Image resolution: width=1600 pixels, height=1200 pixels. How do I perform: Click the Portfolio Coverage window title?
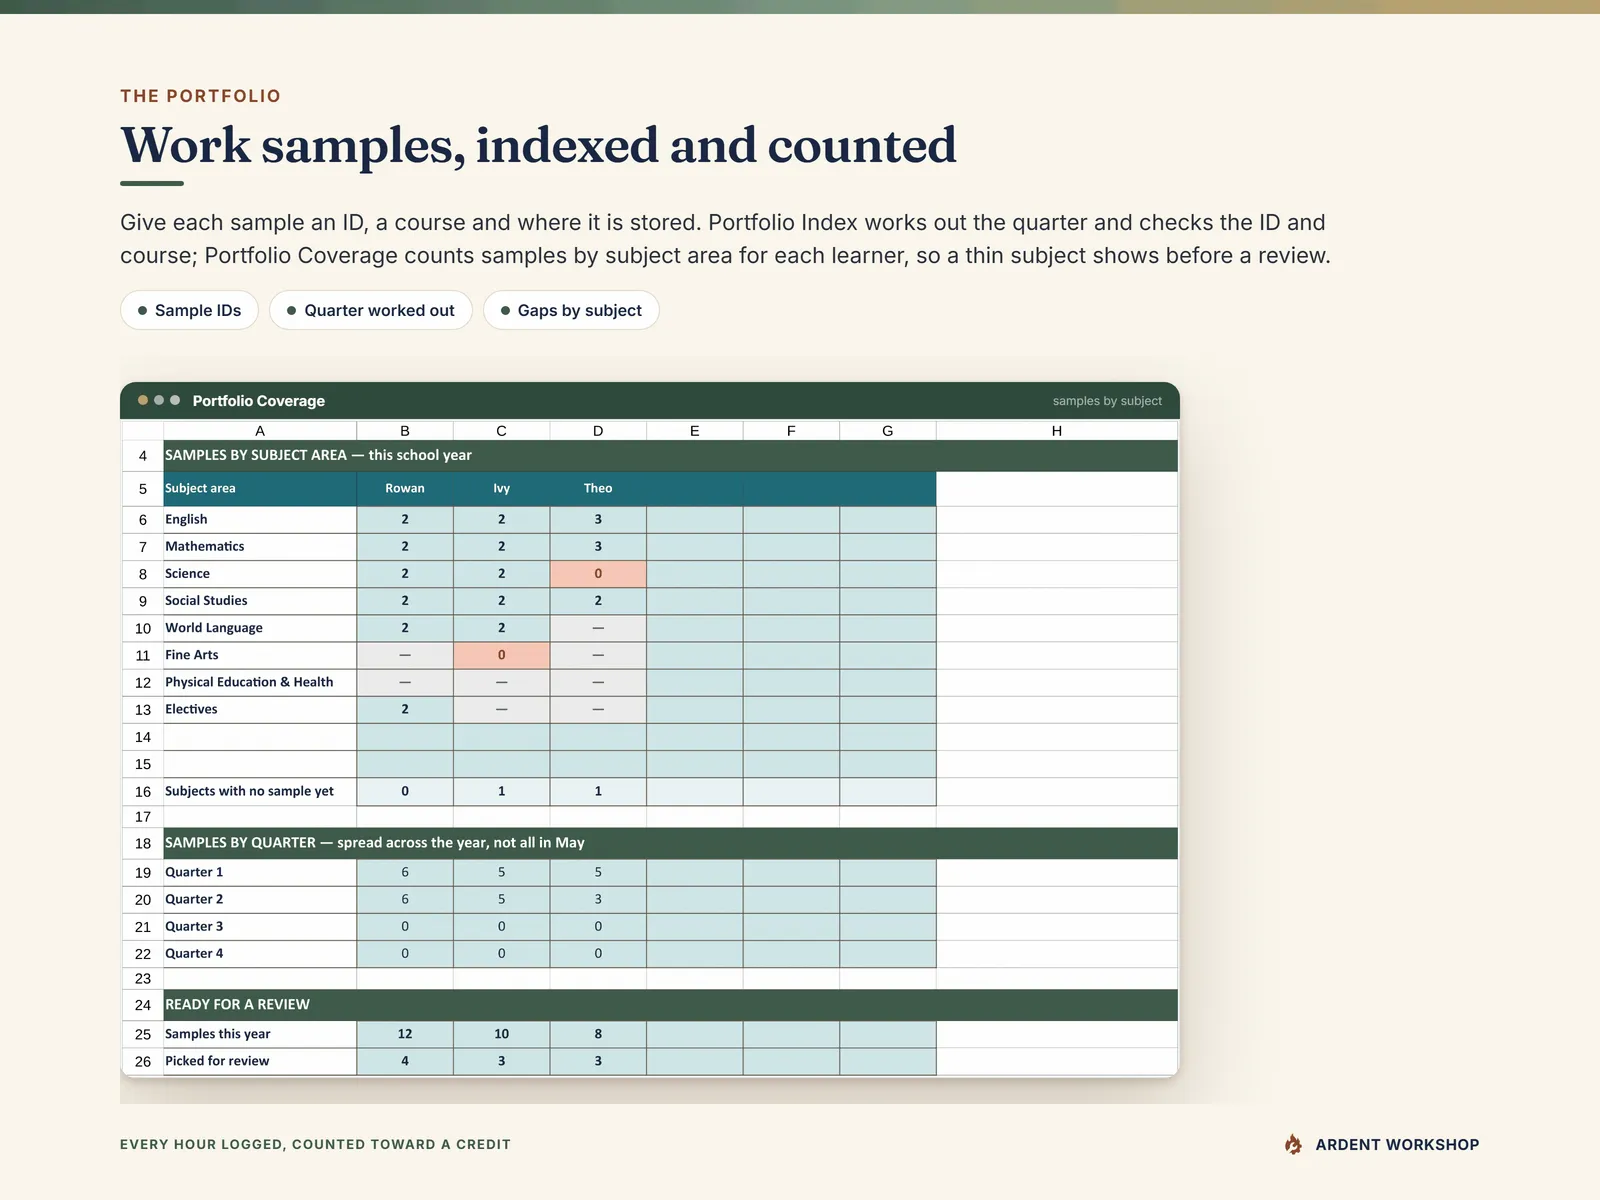click(258, 401)
